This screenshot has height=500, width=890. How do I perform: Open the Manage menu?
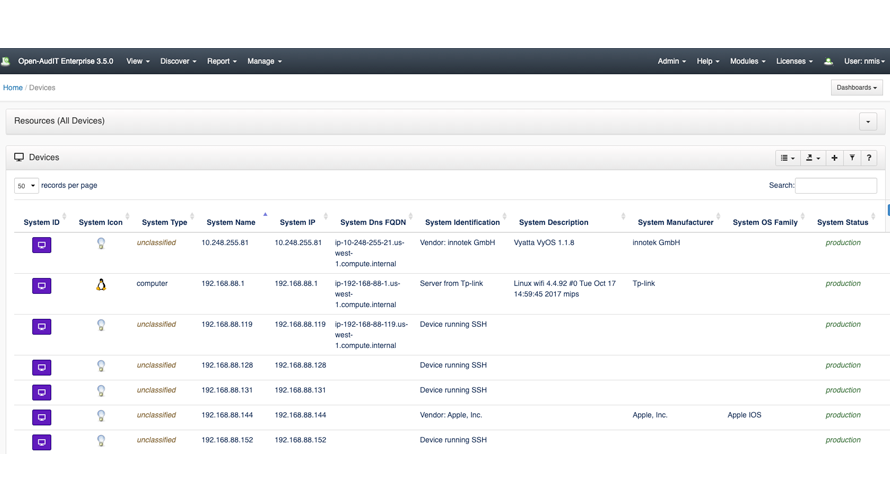coord(264,62)
